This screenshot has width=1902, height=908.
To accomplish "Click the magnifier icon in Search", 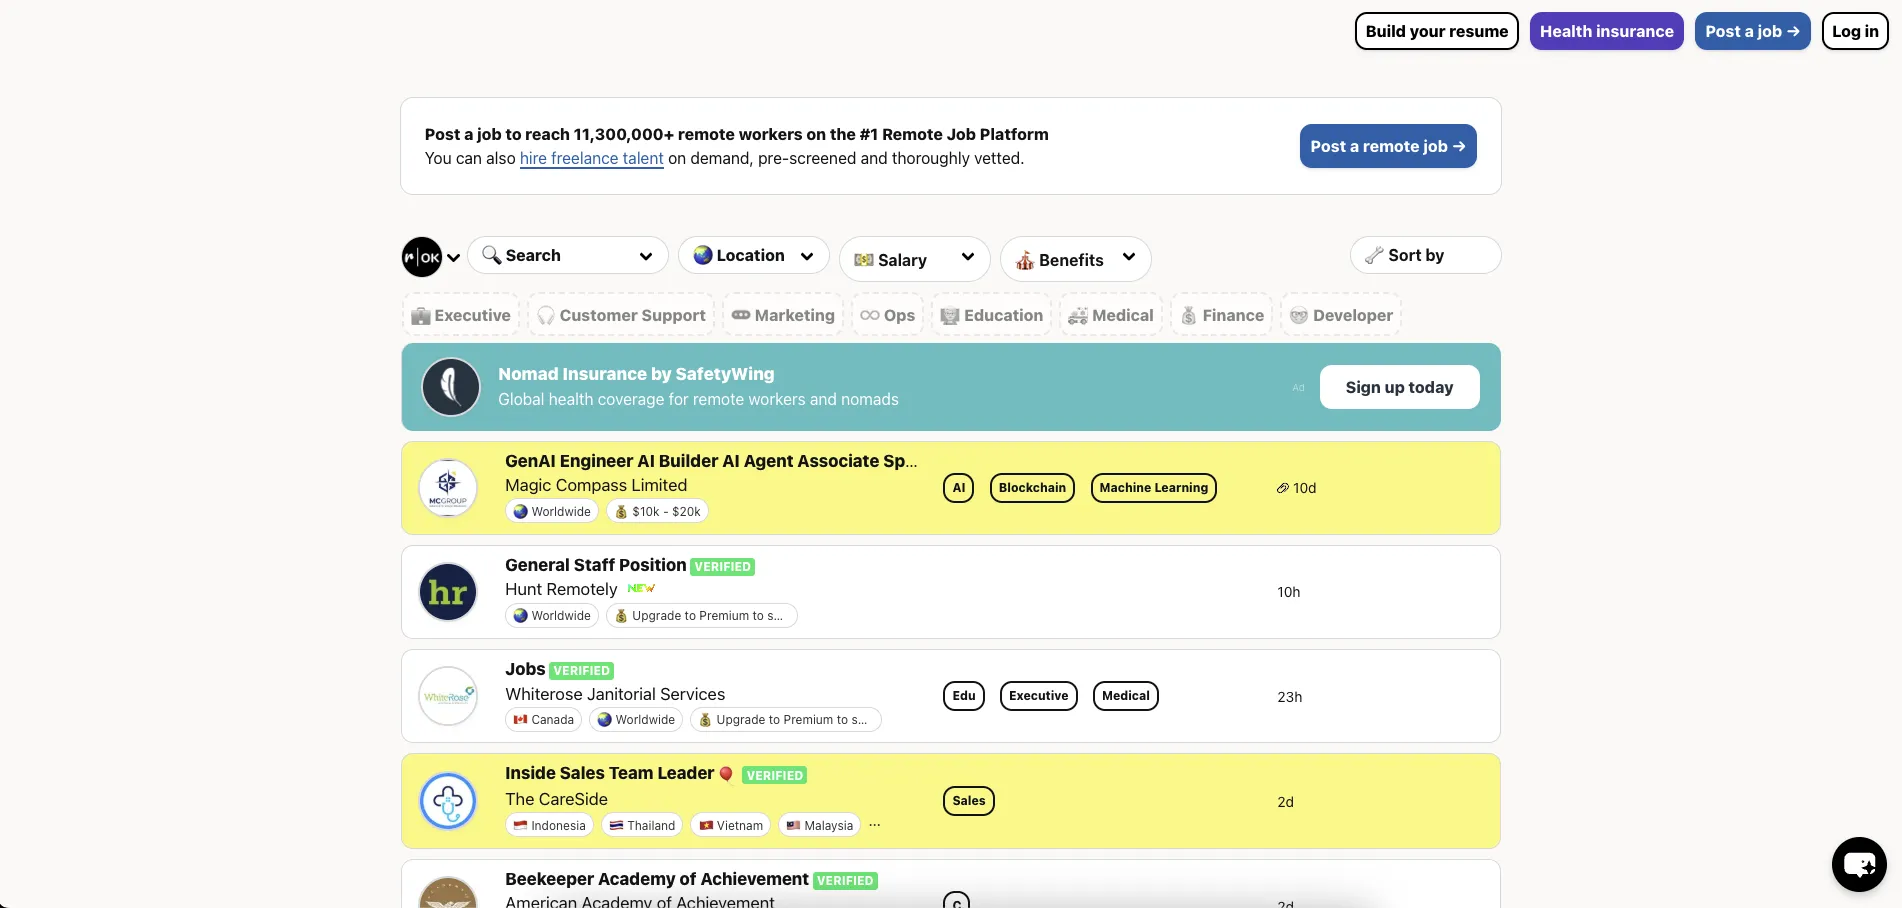I will click(491, 255).
